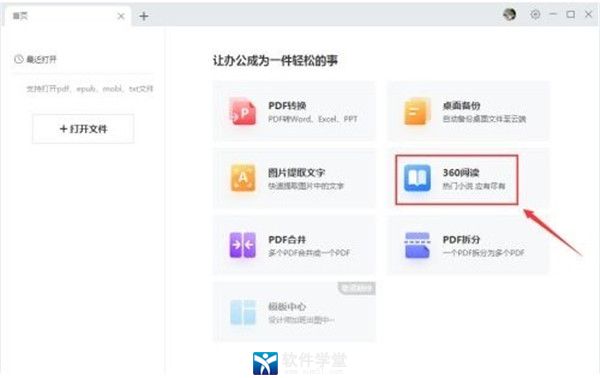Click the 360阅读 title text

[x=461, y=173]
